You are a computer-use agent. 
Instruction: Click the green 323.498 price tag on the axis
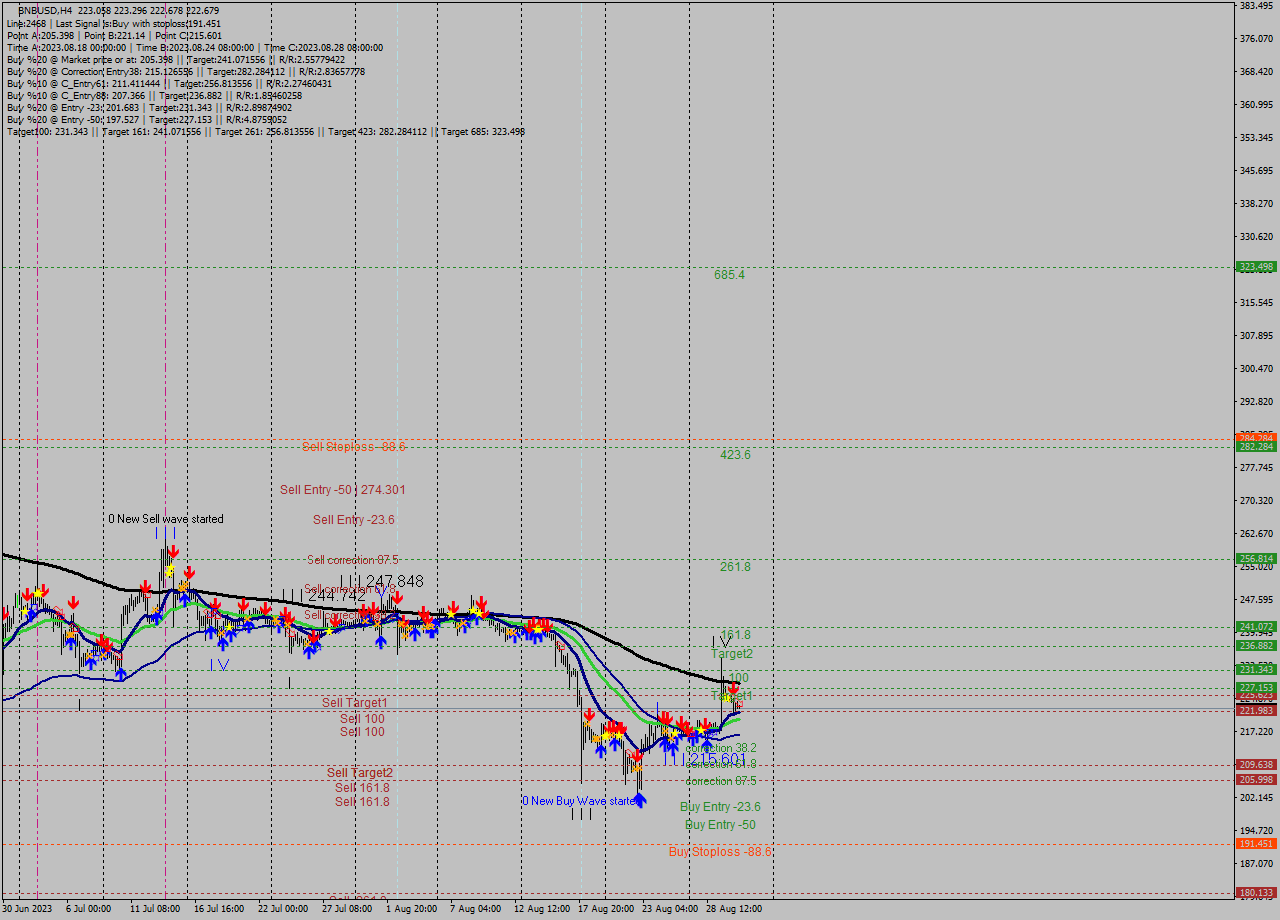coord(1254,267)
